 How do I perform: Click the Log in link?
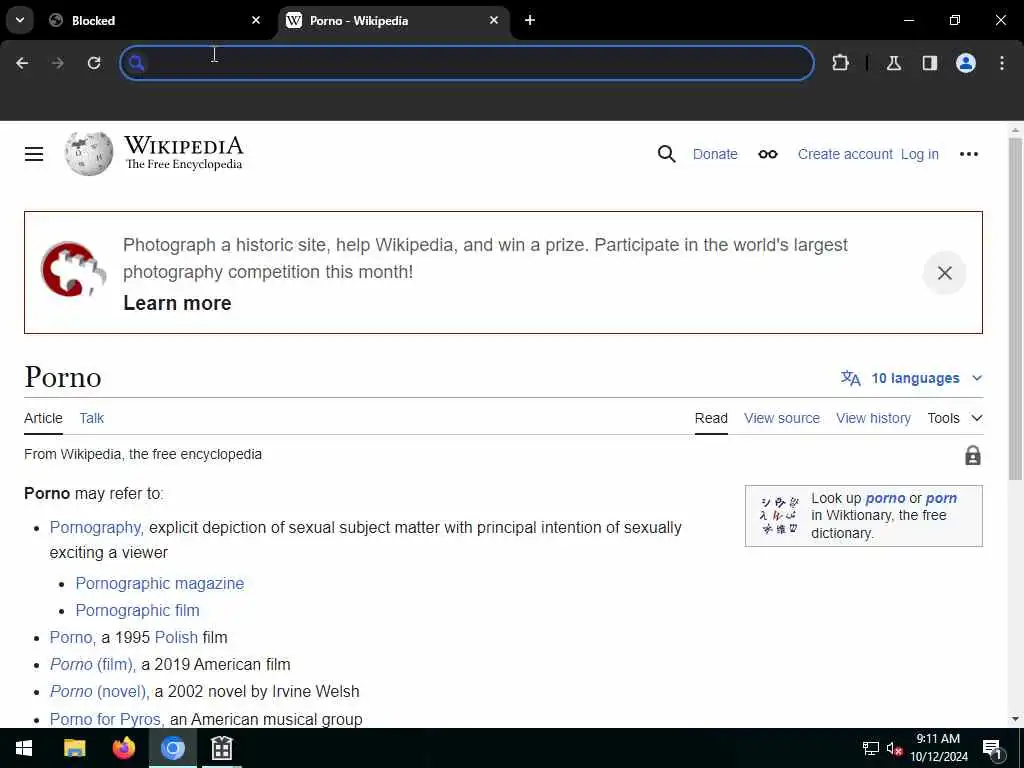click(920, 154)
